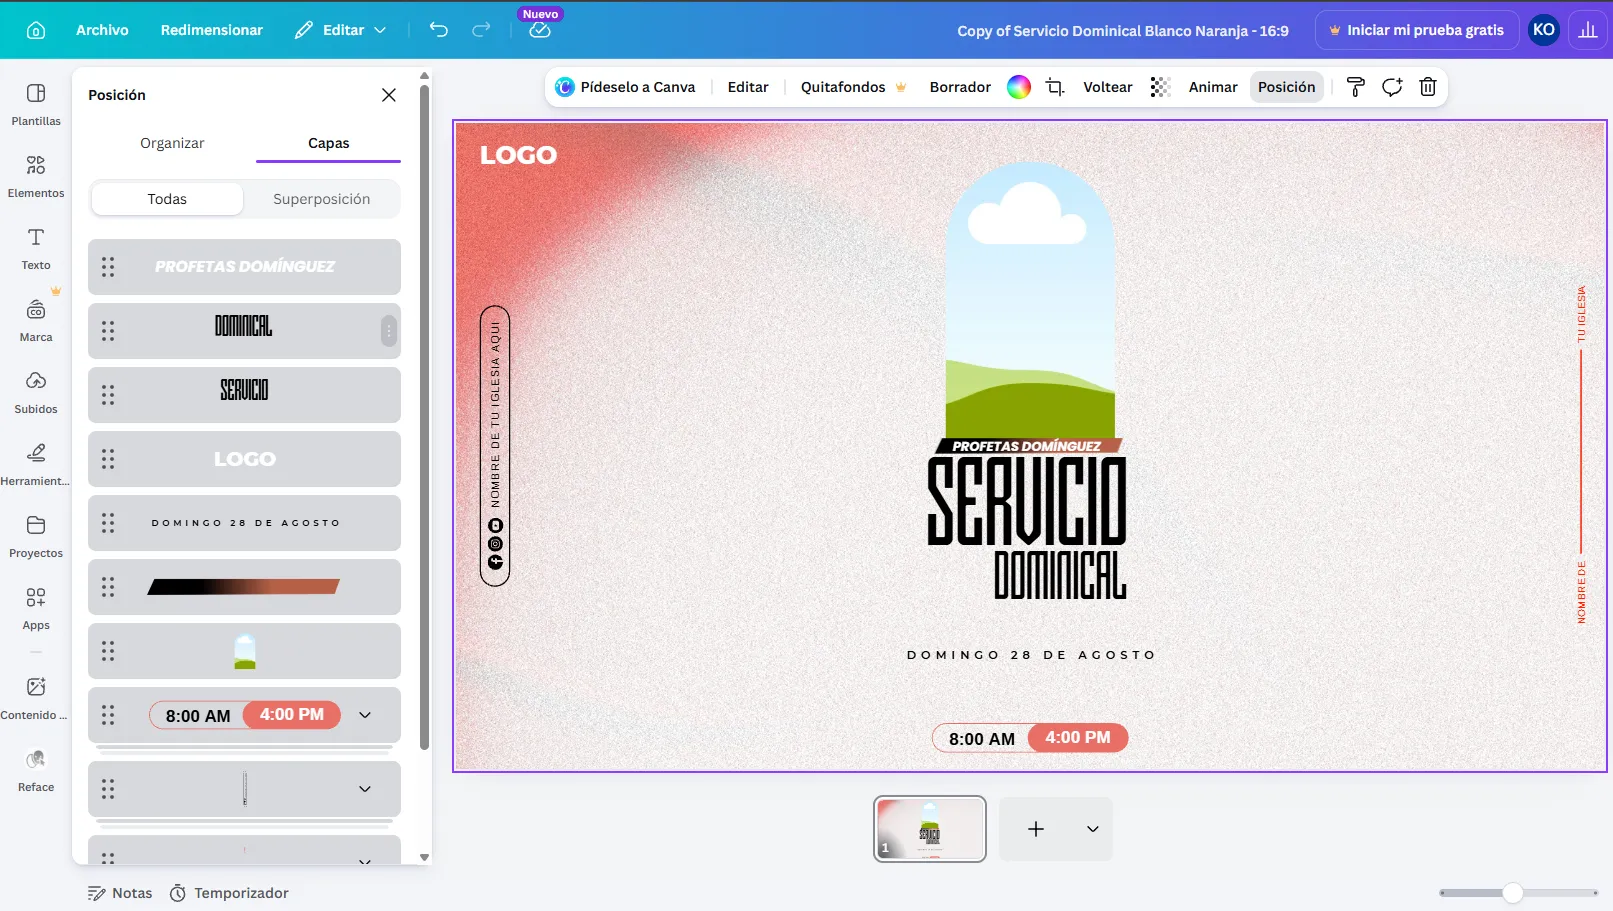Click the Quitafondos button
The width and height of the screenshot is (1613, 911).
(x=853, y=87)
